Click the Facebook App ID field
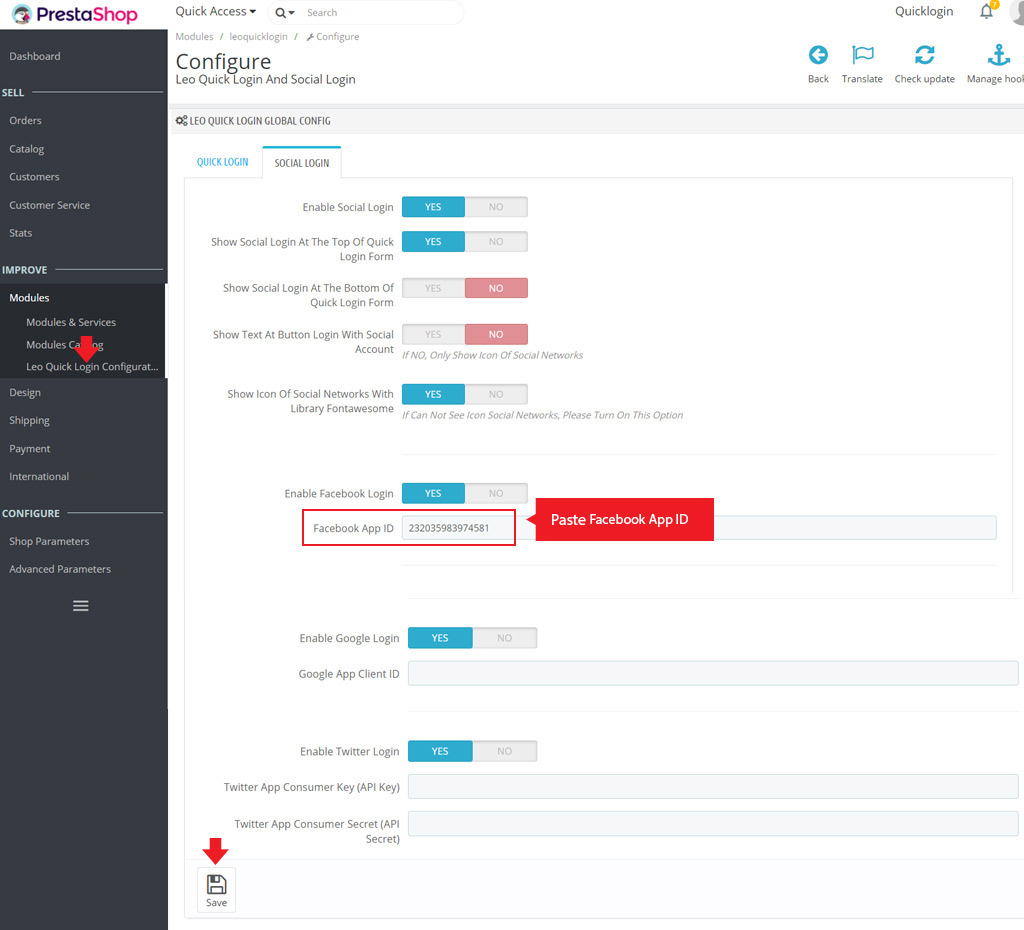Screen dimensions: 1024x930 click(x=699, y=528)
